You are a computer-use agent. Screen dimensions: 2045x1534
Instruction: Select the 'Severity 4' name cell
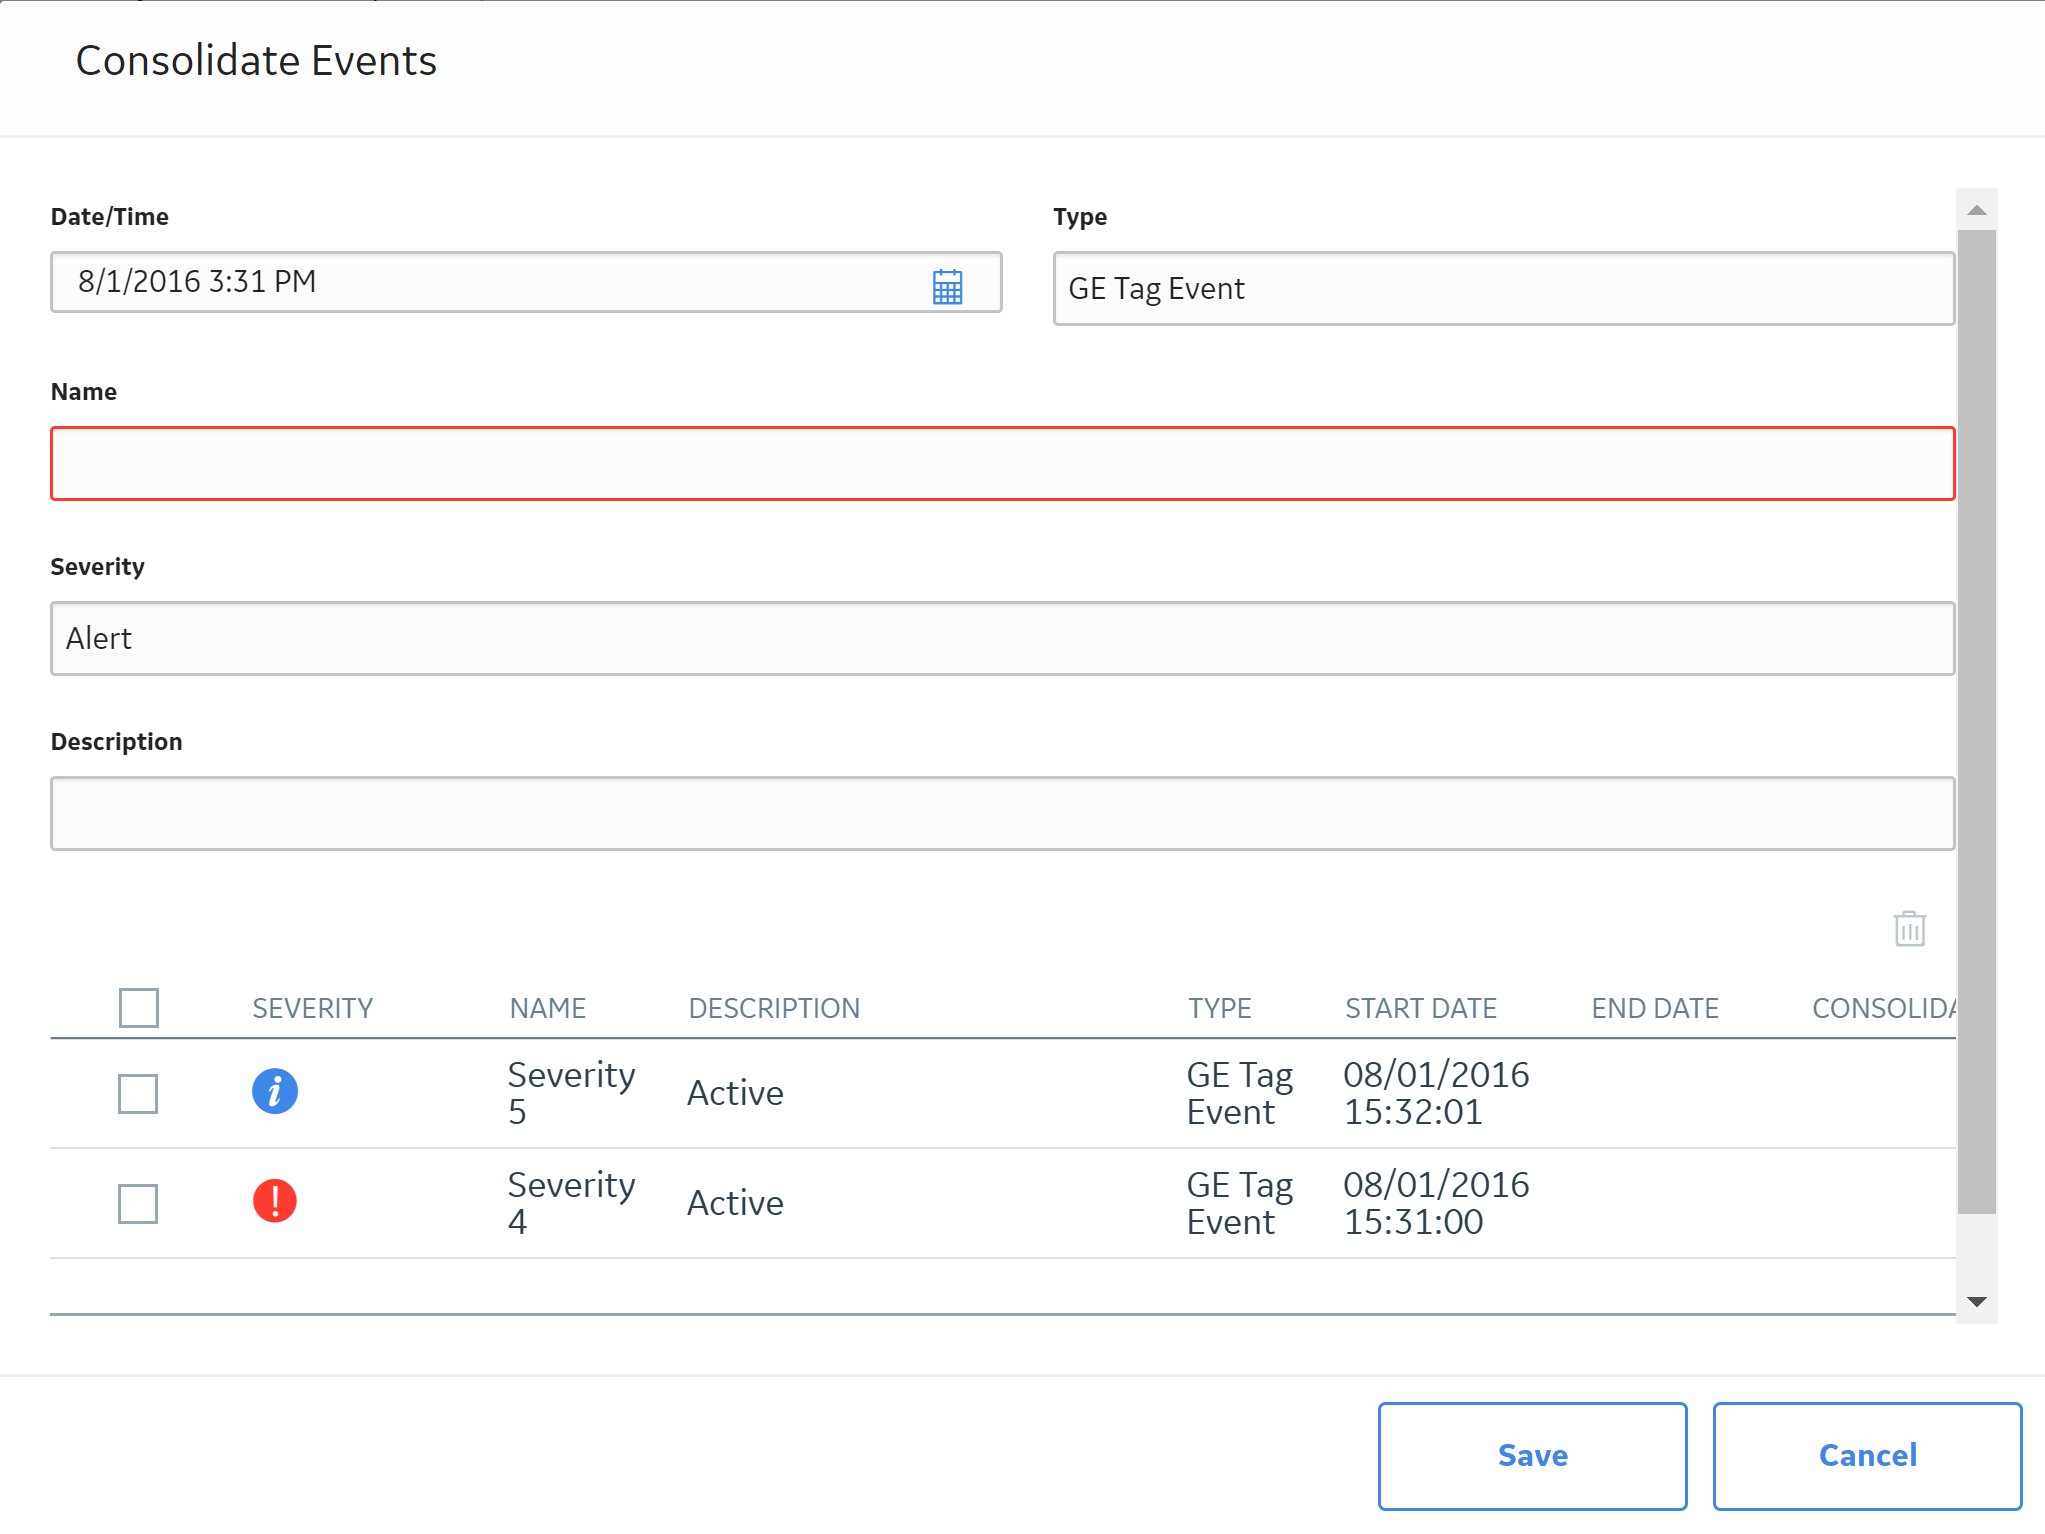click(x=571, y=1203)
